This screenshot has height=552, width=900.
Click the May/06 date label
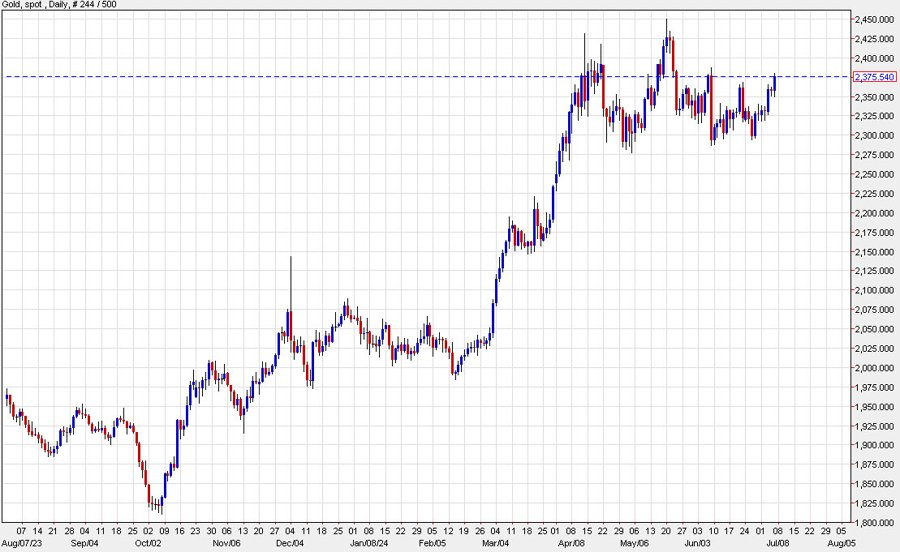(x=634, y=543)
